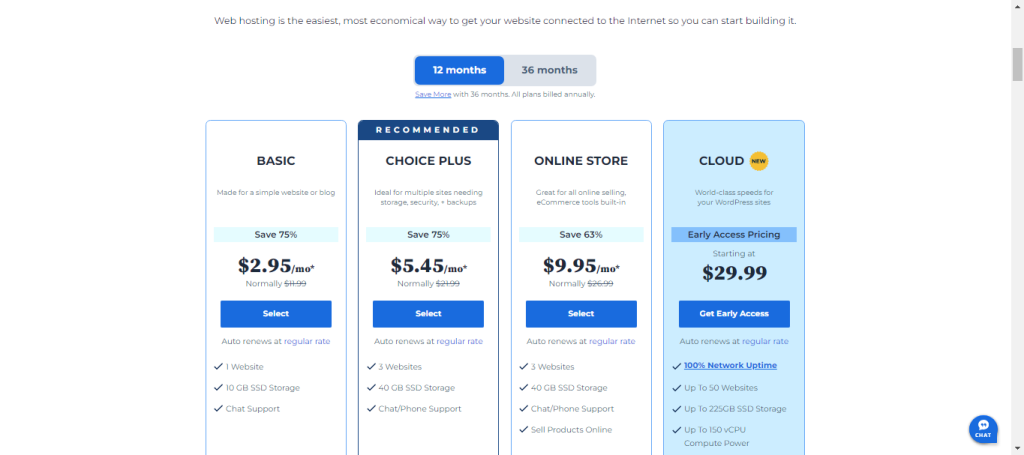Image resolution: width=1024 pixels, height=455 pixels.
Task: Follow the Save More link
Action: point(433,94)
